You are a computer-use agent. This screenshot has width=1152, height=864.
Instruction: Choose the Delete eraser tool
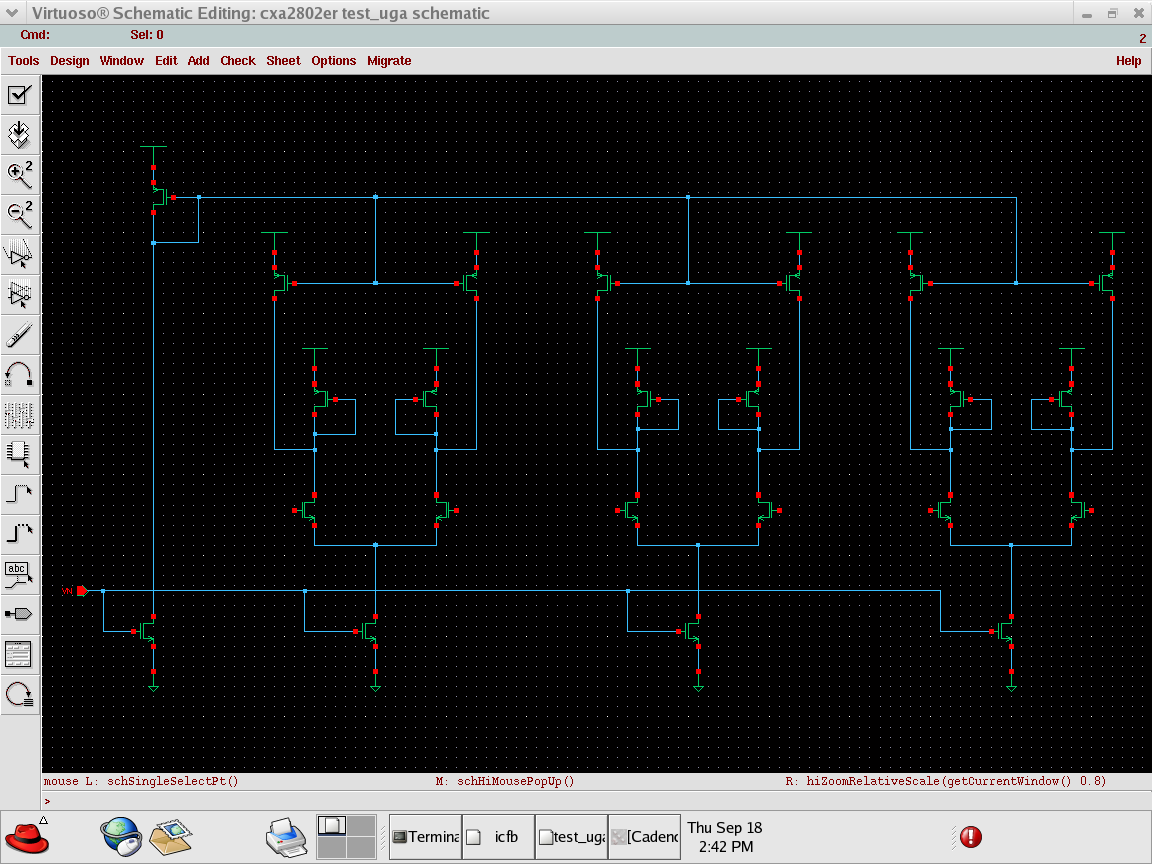[x=20, y=334]
